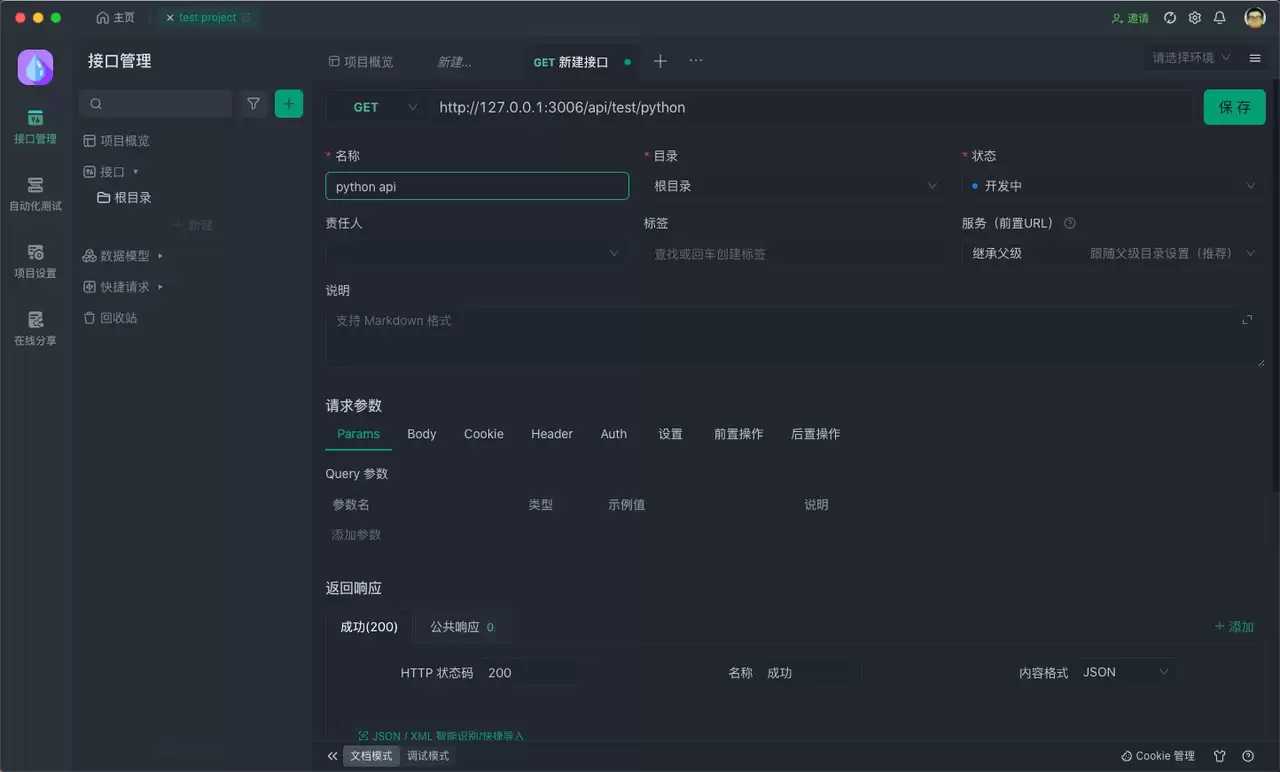Select the 设置 tab

pos(670,434)
